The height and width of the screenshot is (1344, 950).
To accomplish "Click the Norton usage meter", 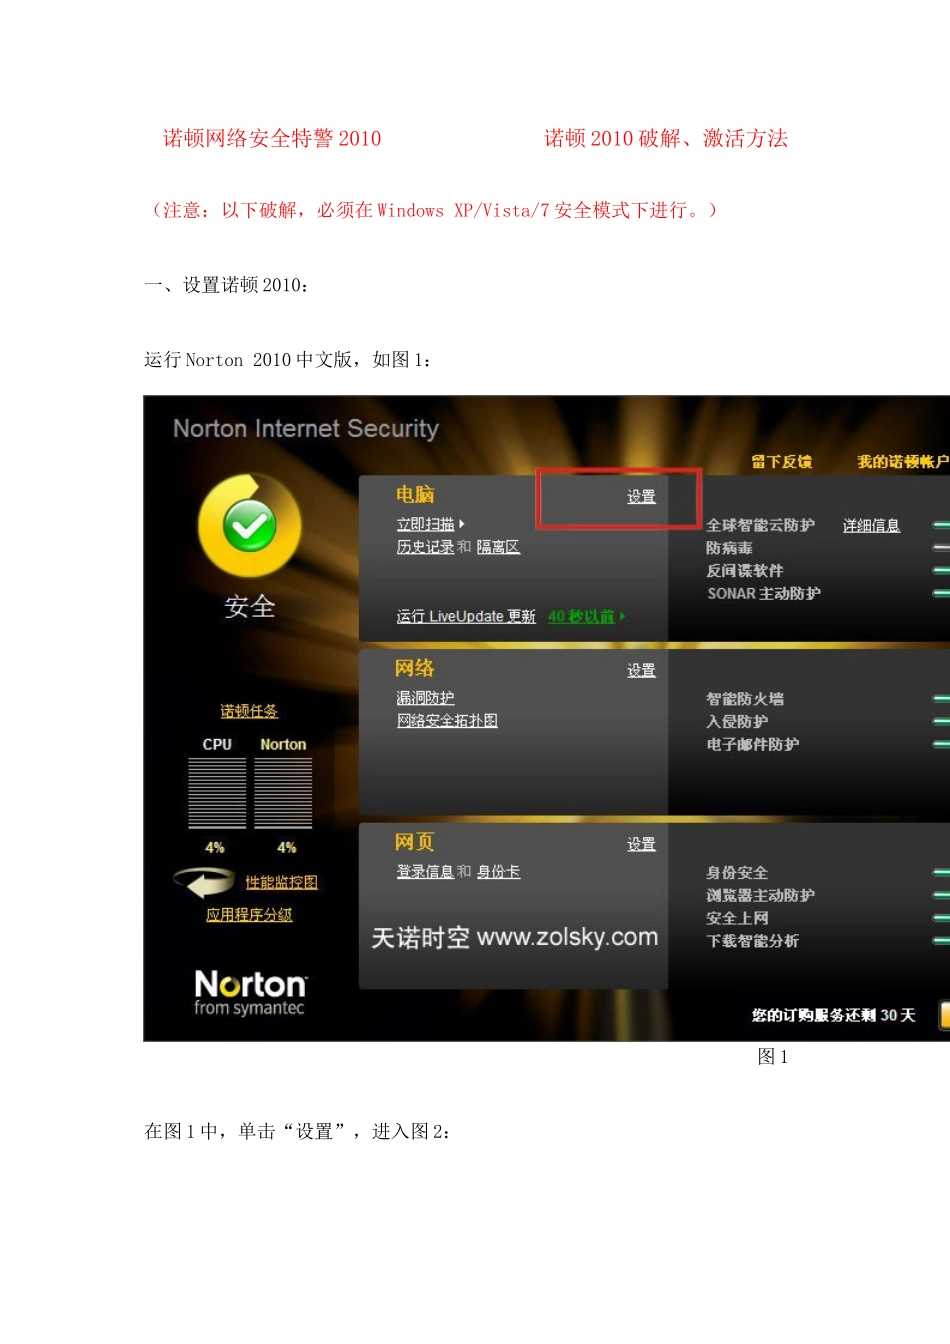I will tap(283, 793).
